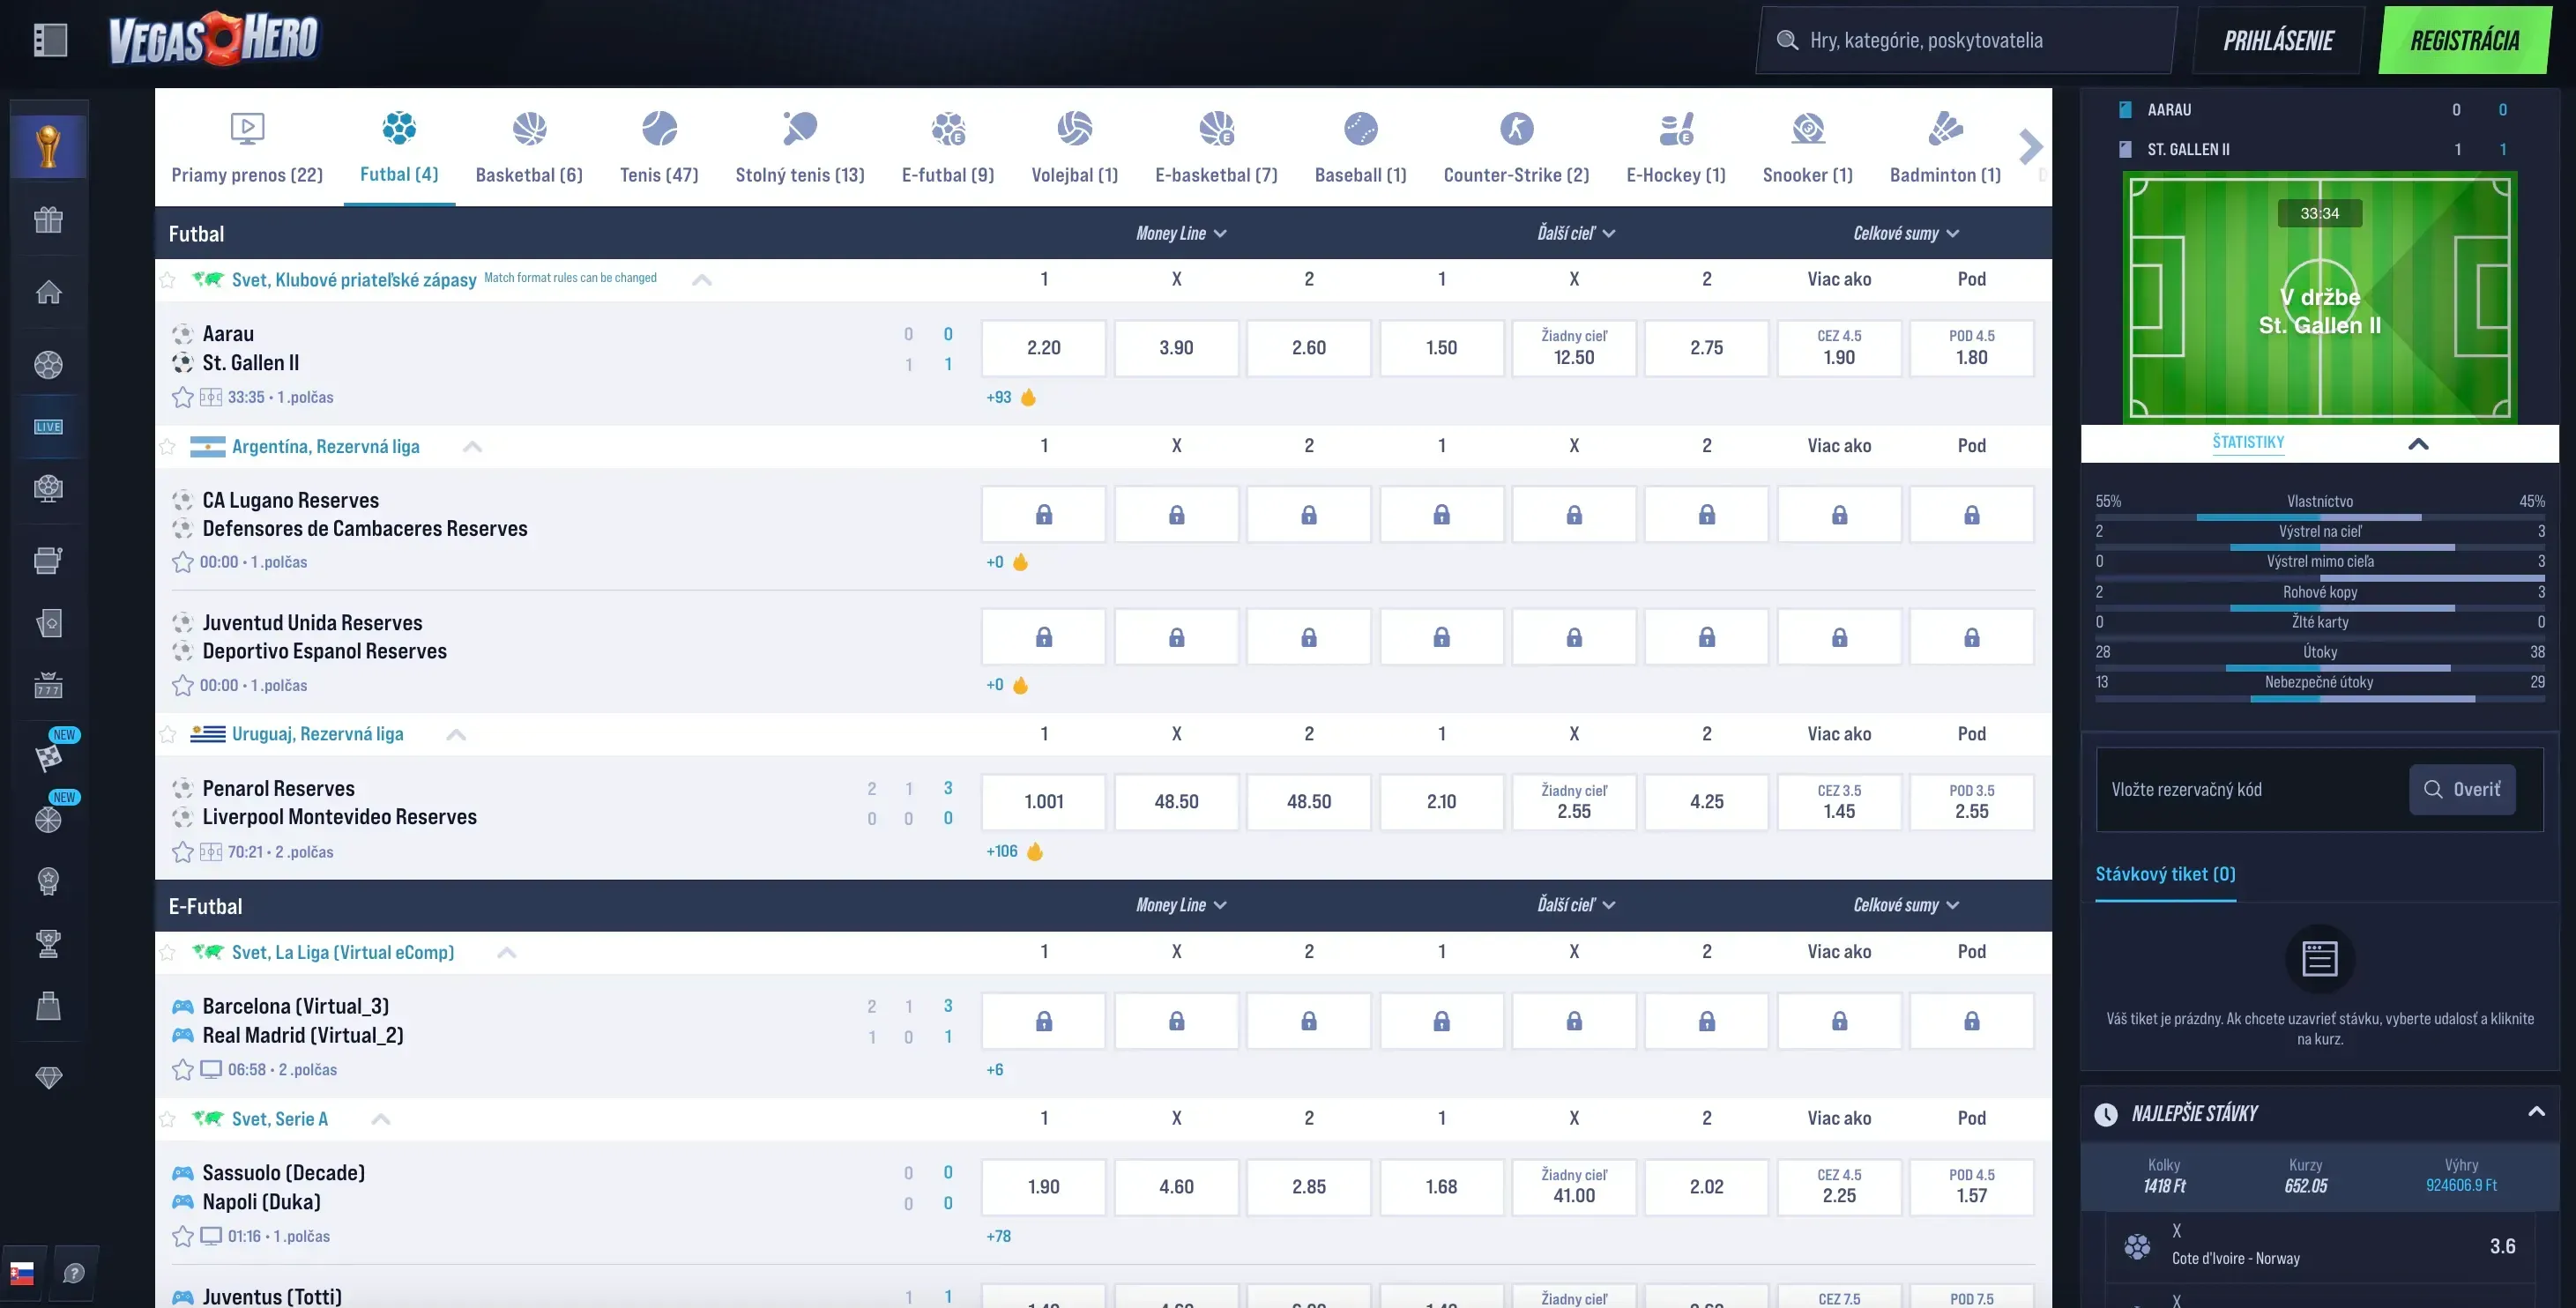
Task: Open the checkered racing flag icon in sidebar
Action: [48, 757]
